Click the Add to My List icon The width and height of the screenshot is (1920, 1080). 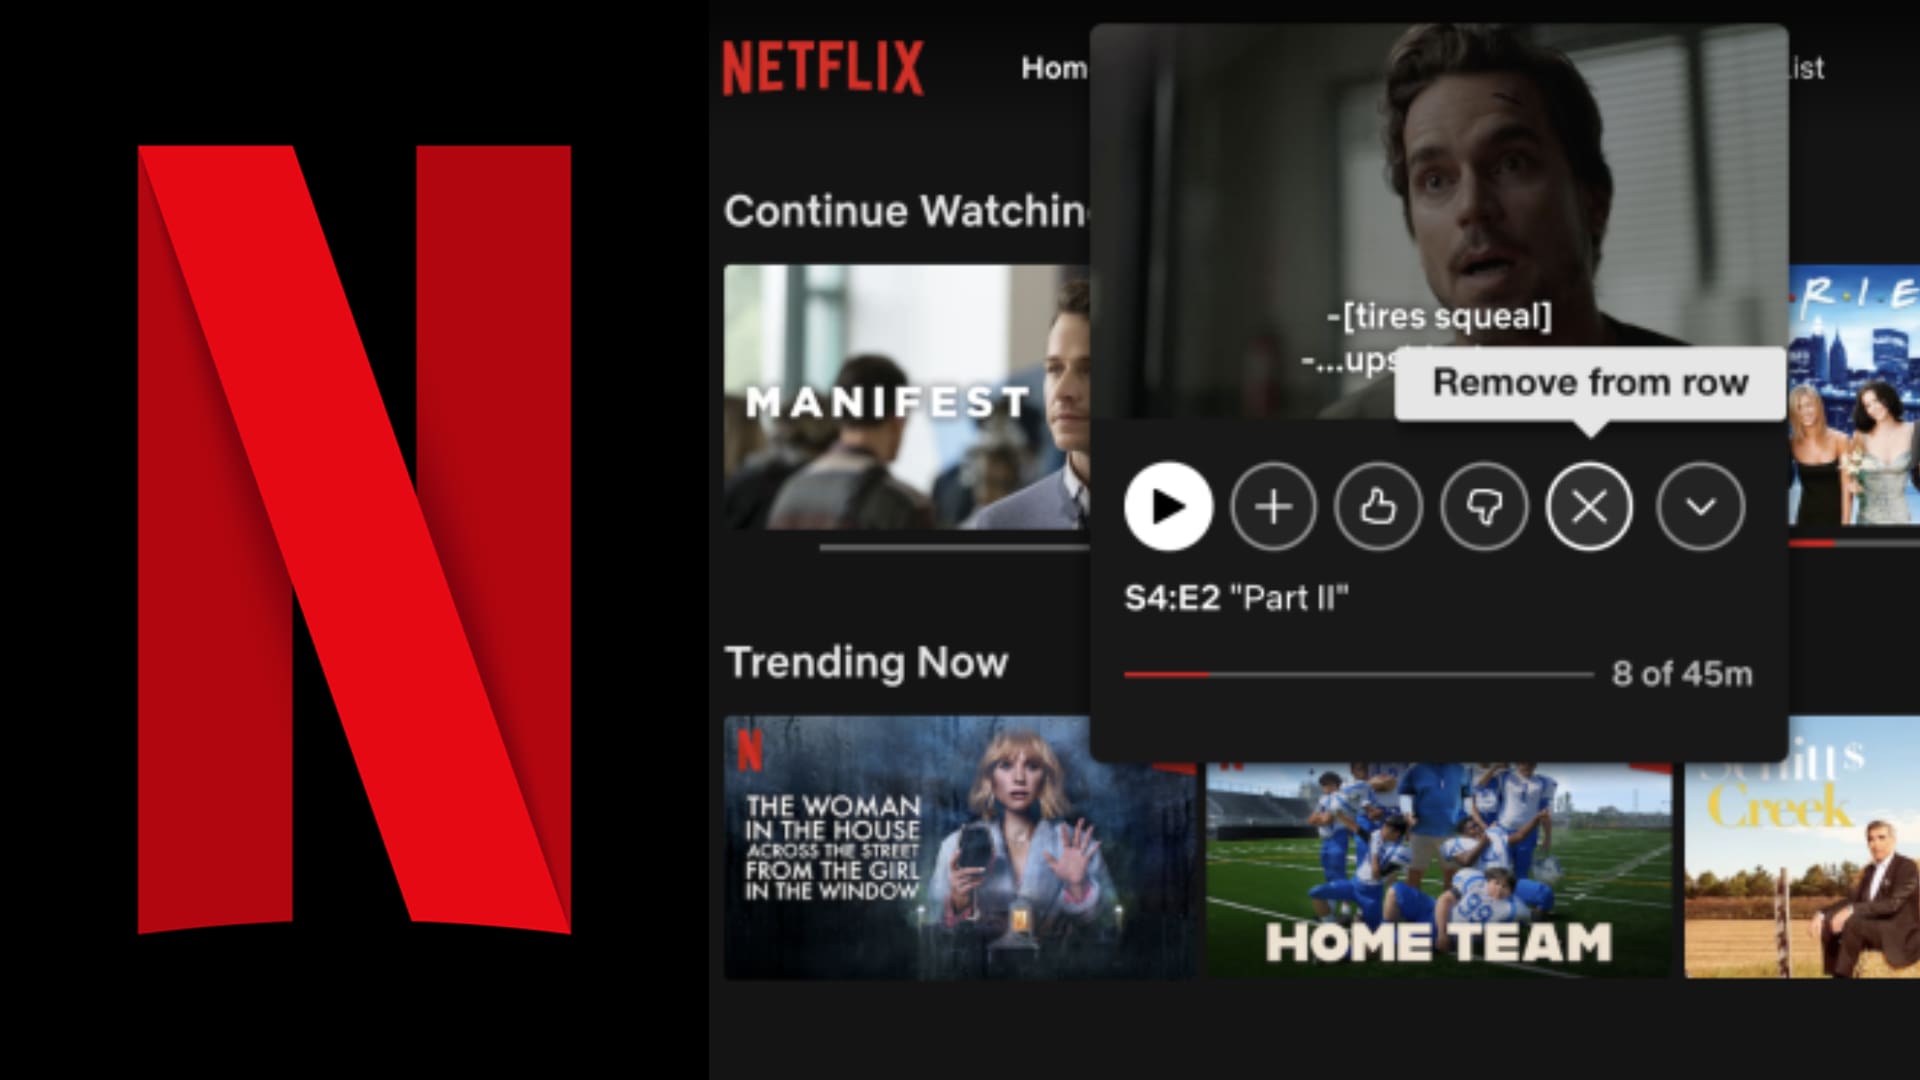click(x=1274, y=506)
